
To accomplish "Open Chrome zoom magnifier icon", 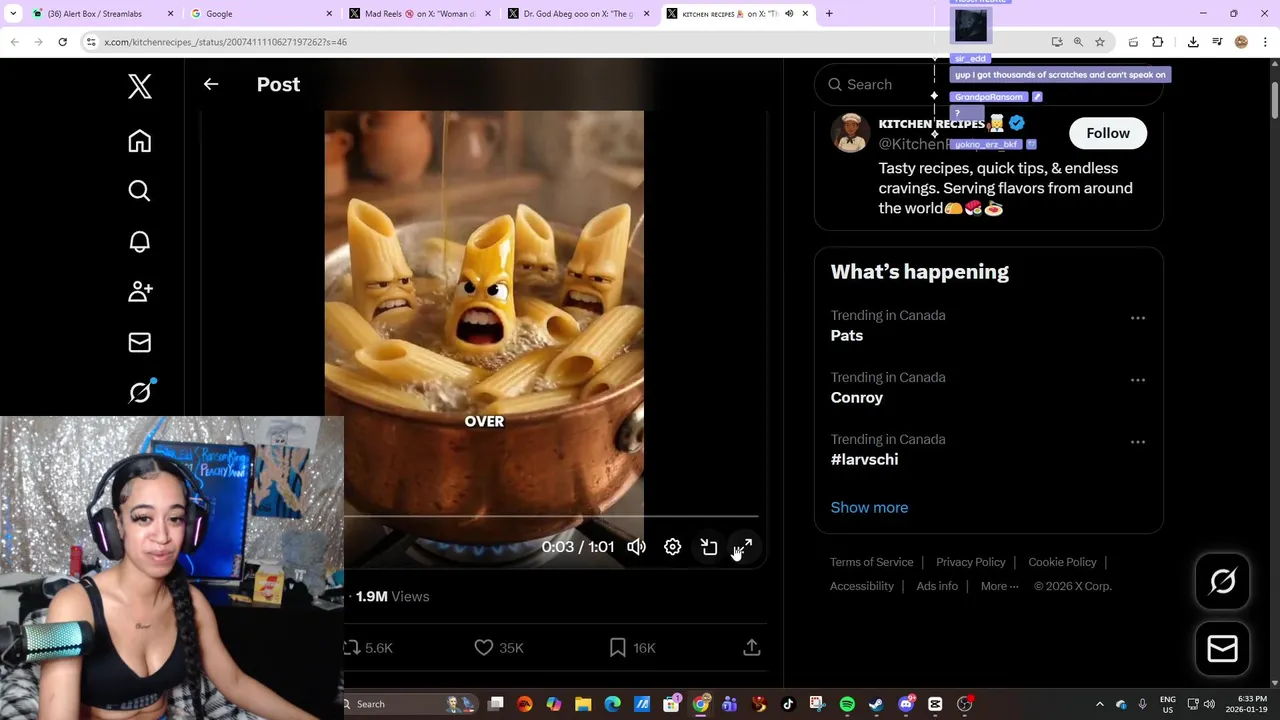I will click(x=1078, y=42).
